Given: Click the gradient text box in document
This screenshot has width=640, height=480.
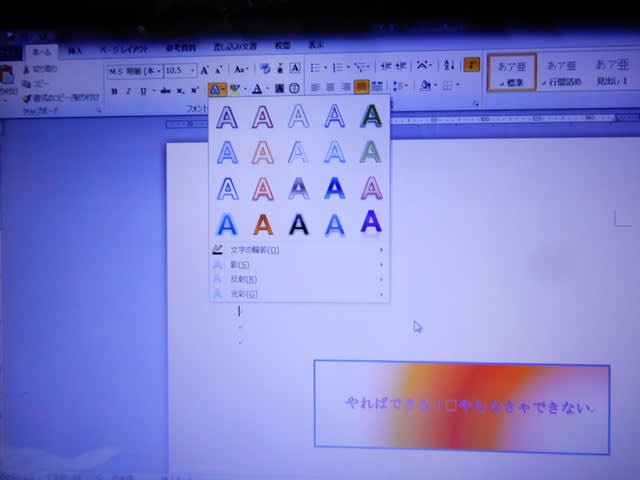Looking at the screenshot, I should coord(461,406).
